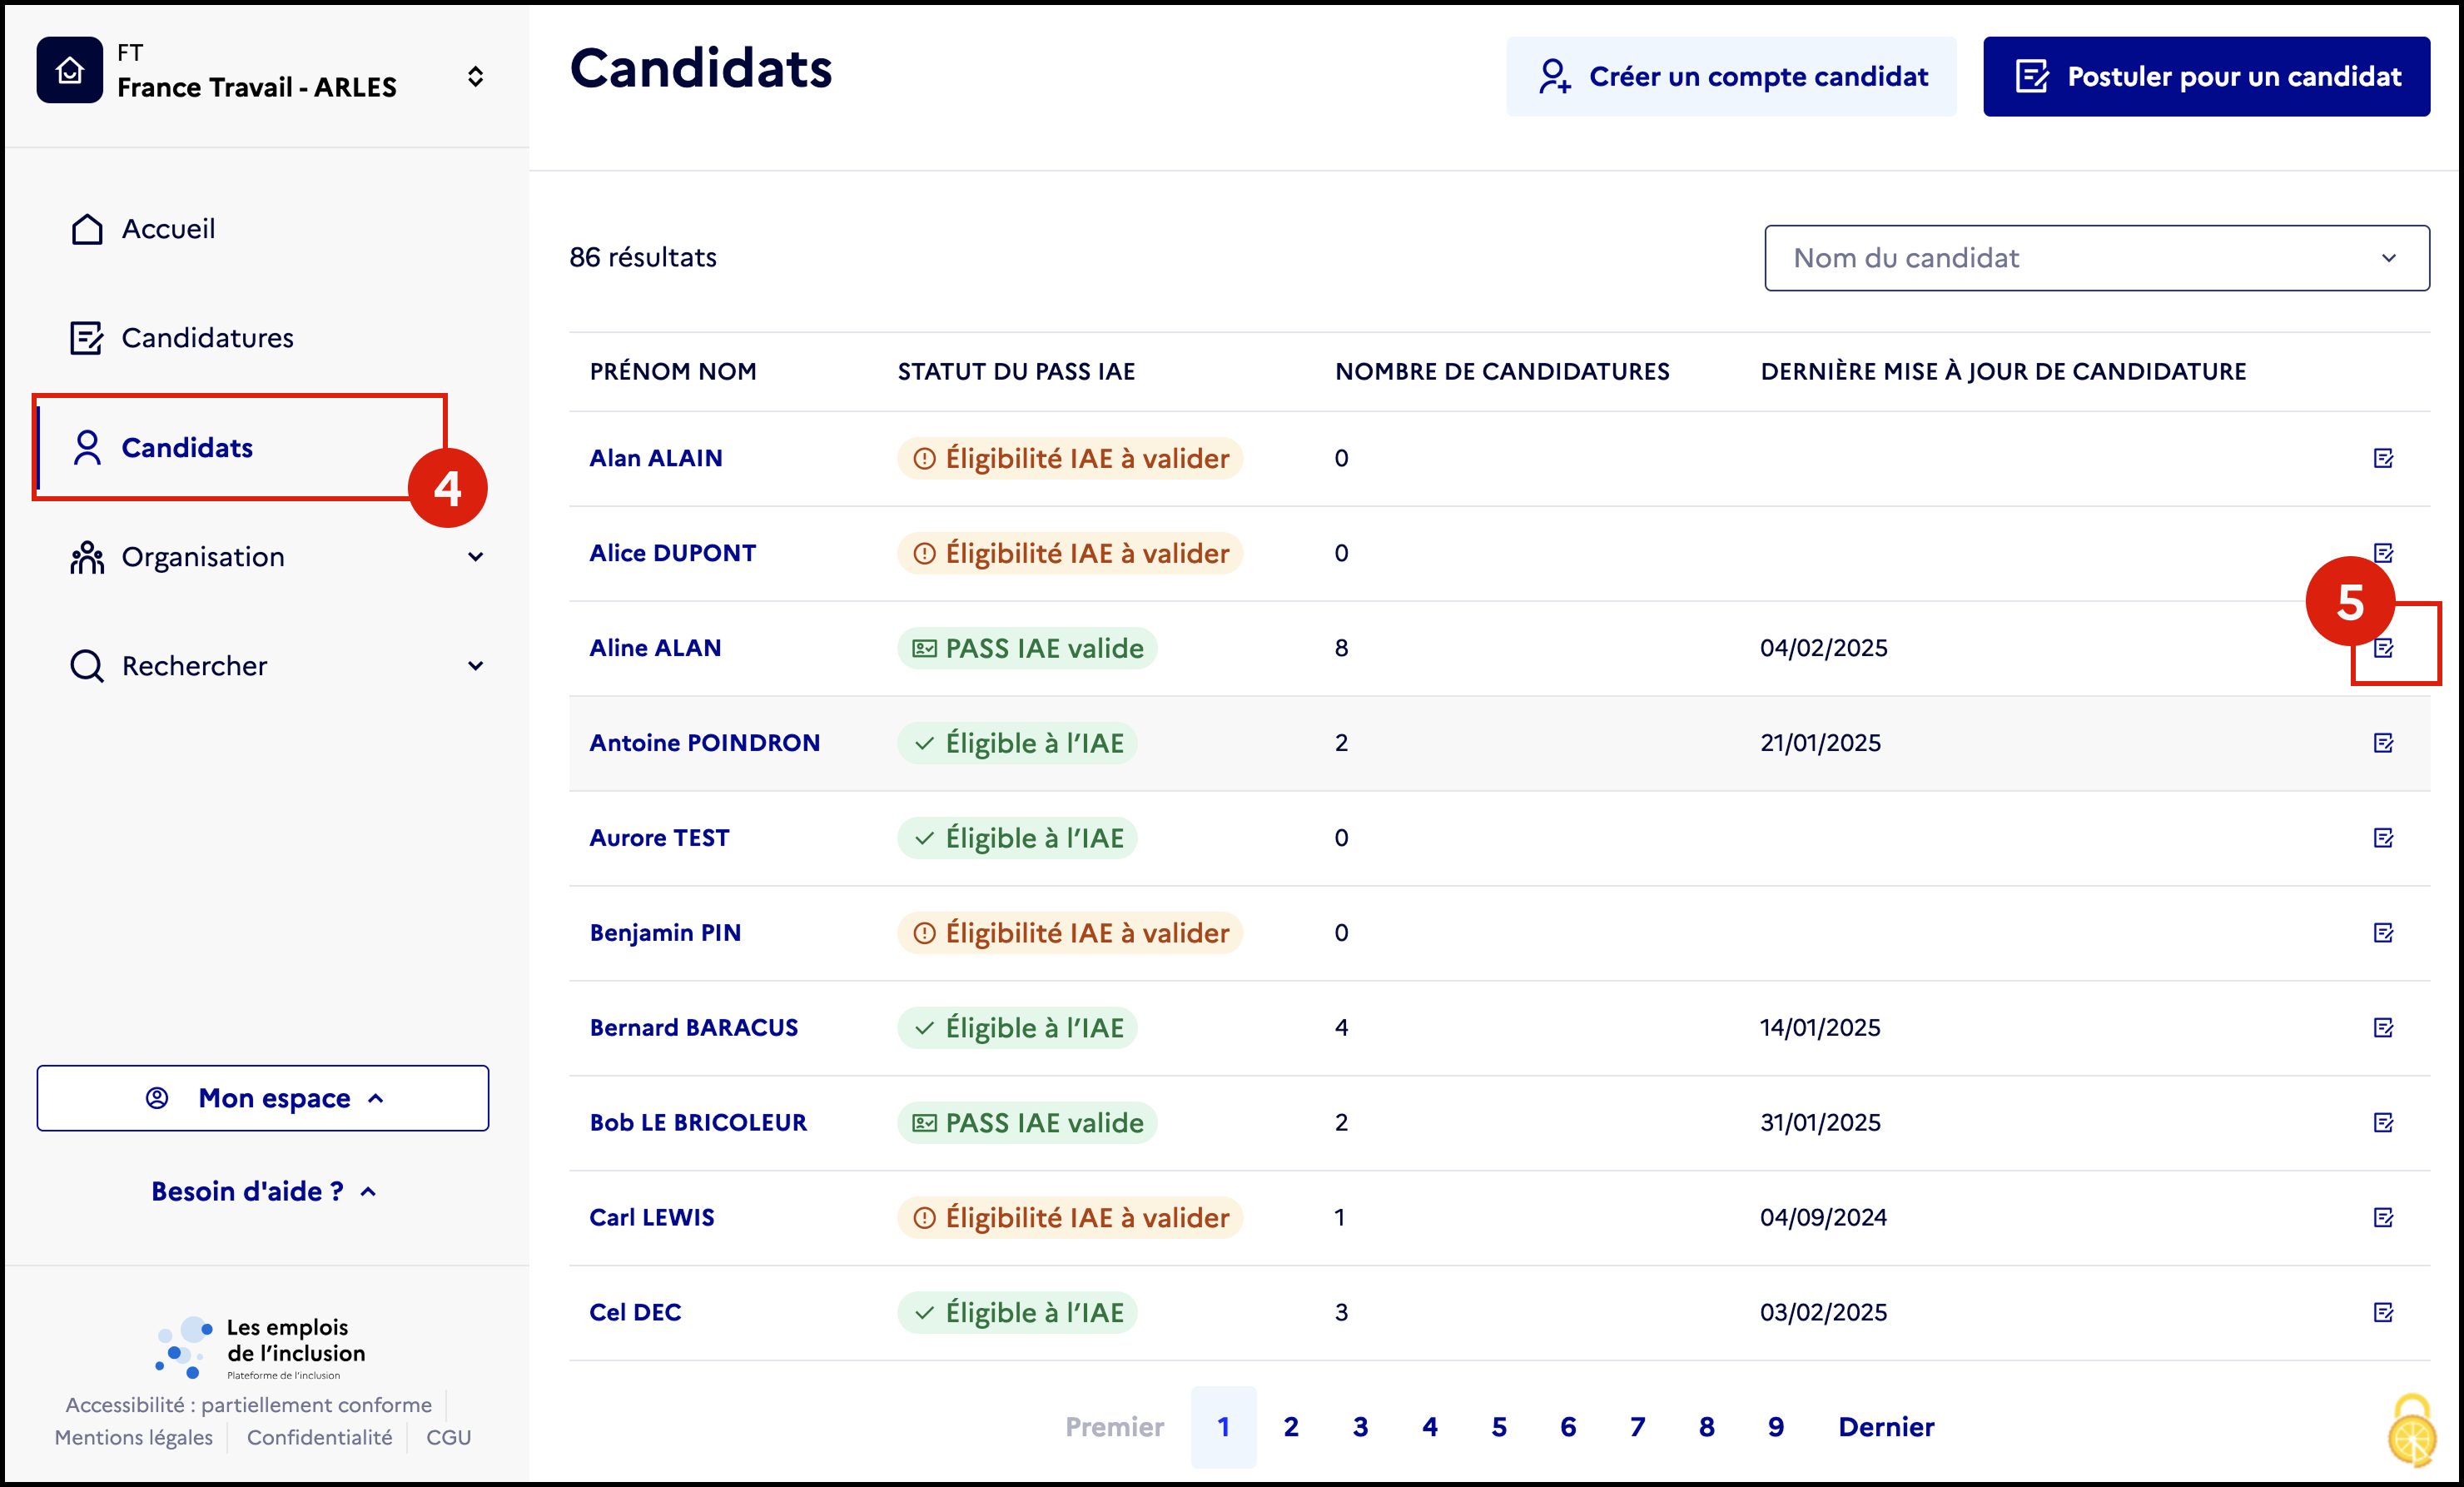
Task: Open Alice DUPONT candidate profile
Action: tap(672, 553)
